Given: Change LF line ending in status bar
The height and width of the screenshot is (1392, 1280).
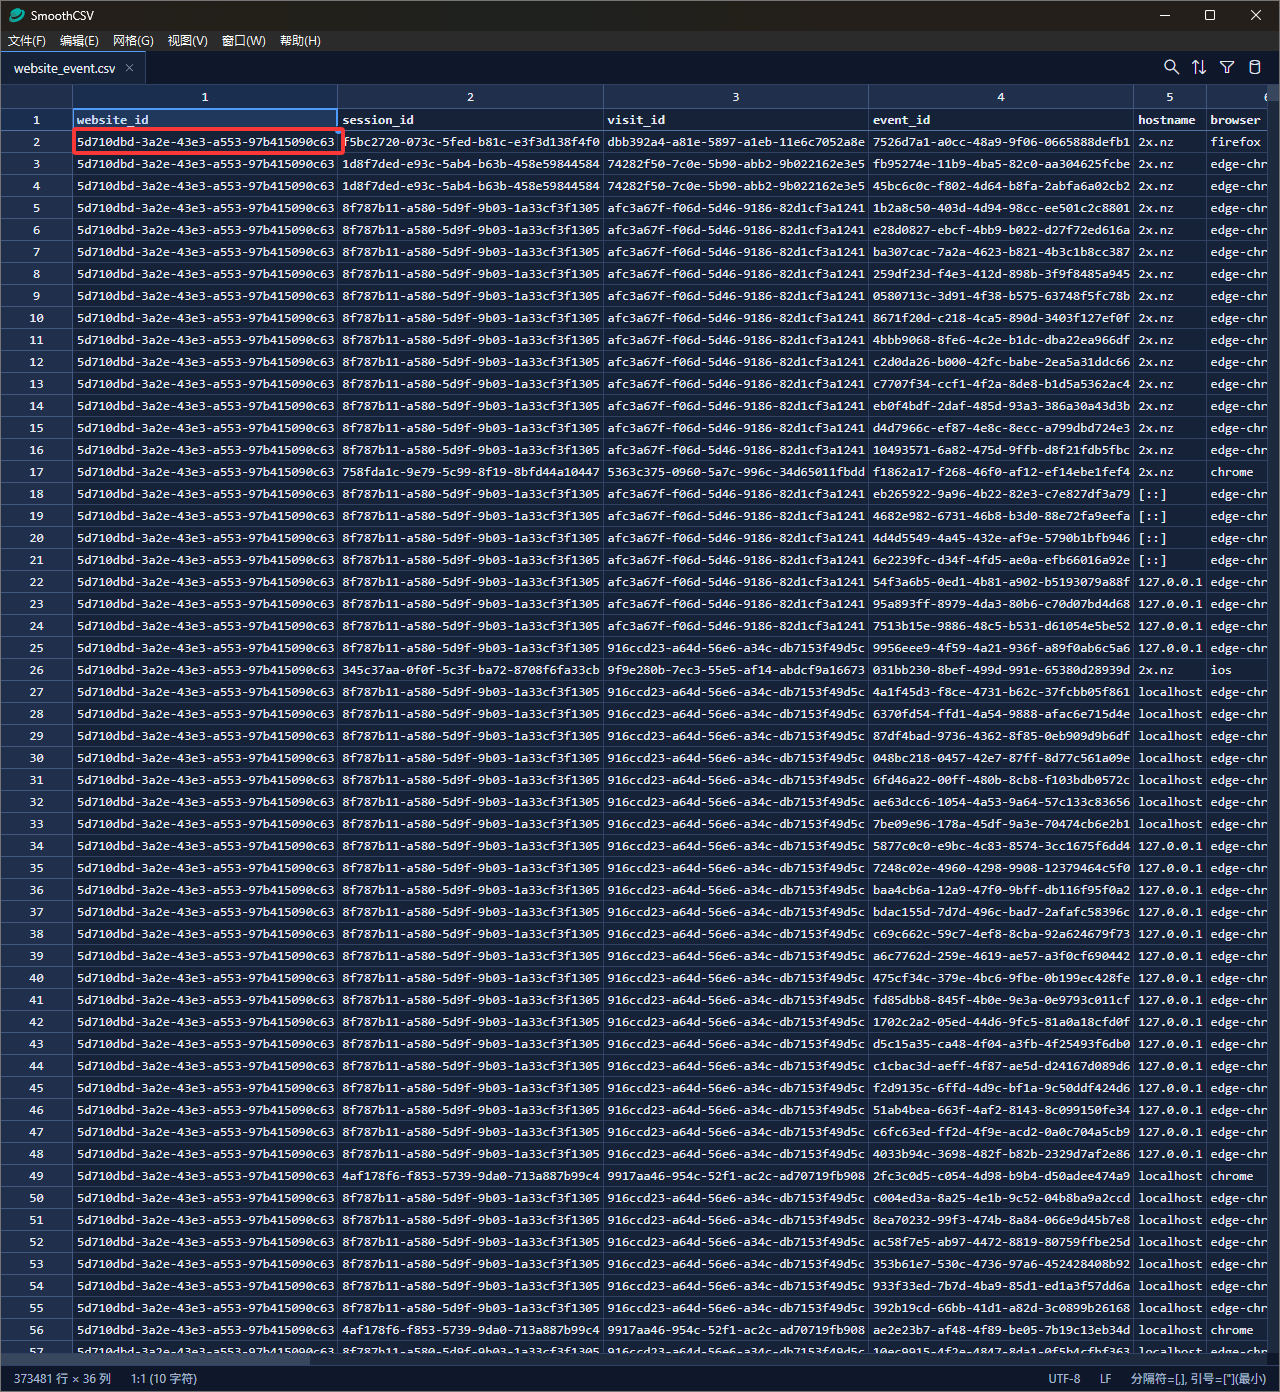Looking at the screenshot, I should 1105,1378.
